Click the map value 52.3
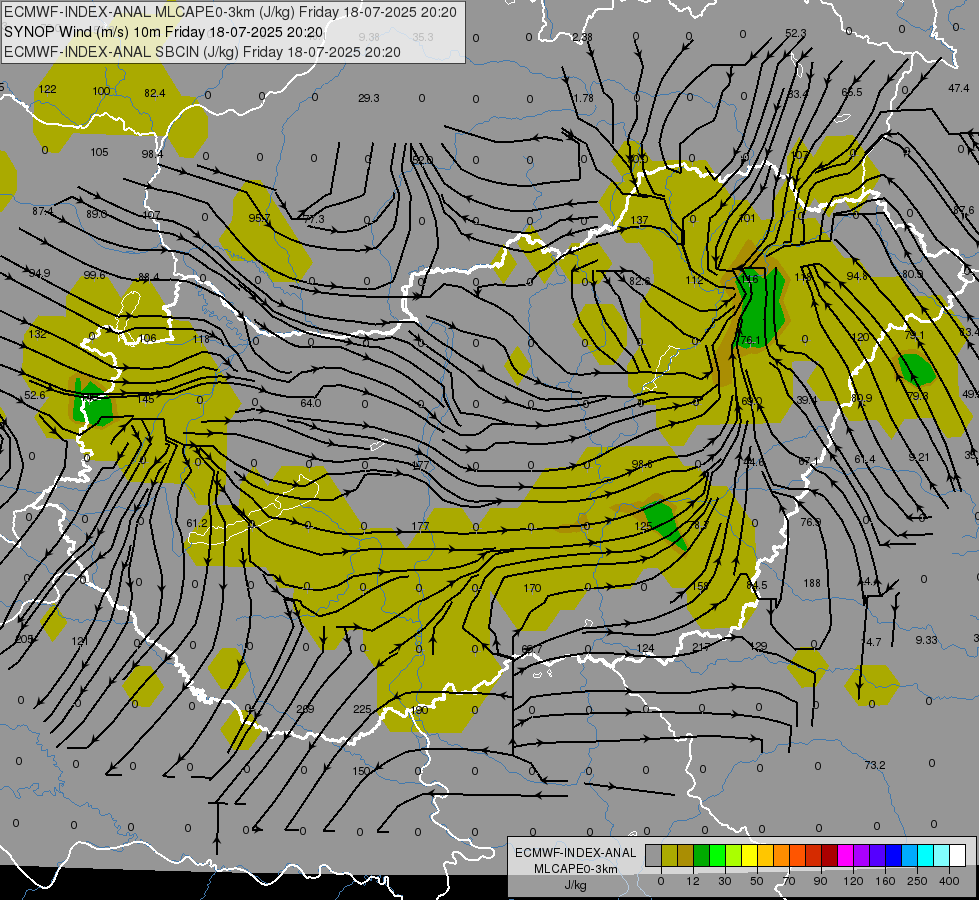Screen dimensions: 979x900 [795, 34]
